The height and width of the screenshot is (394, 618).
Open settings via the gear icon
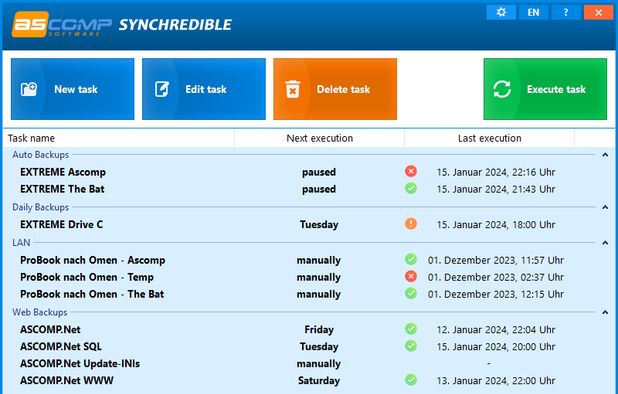coord(501,12)
